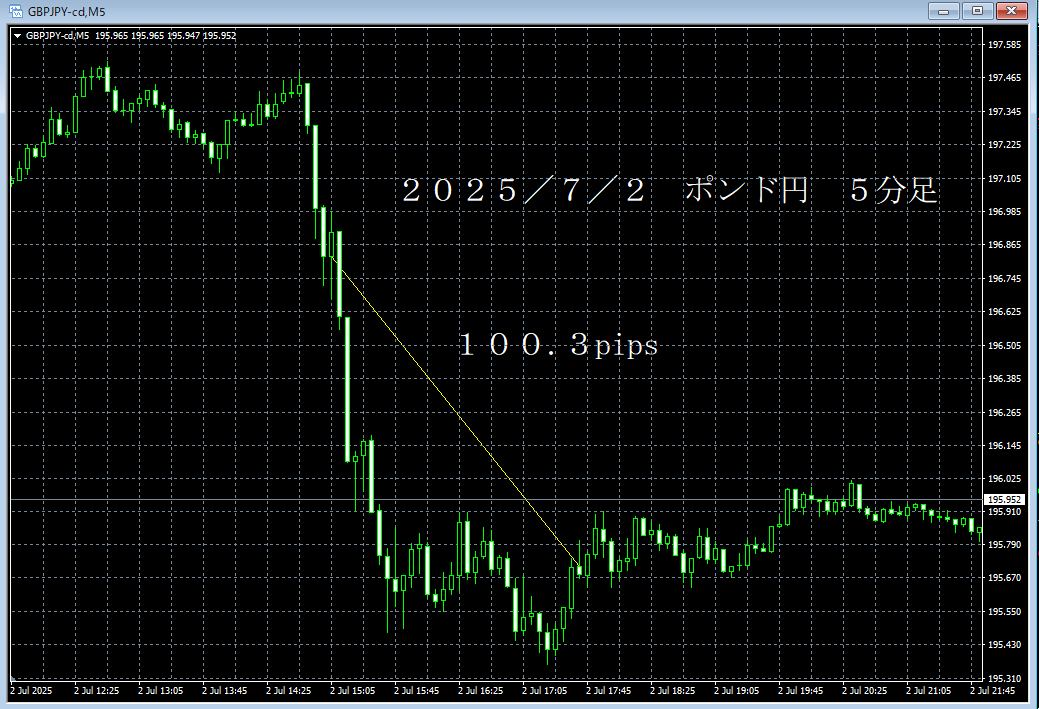Viewport: 1039px width, 709px height.
Task: Click the 100.3pips text label
Action: click(x=558, y=345)
